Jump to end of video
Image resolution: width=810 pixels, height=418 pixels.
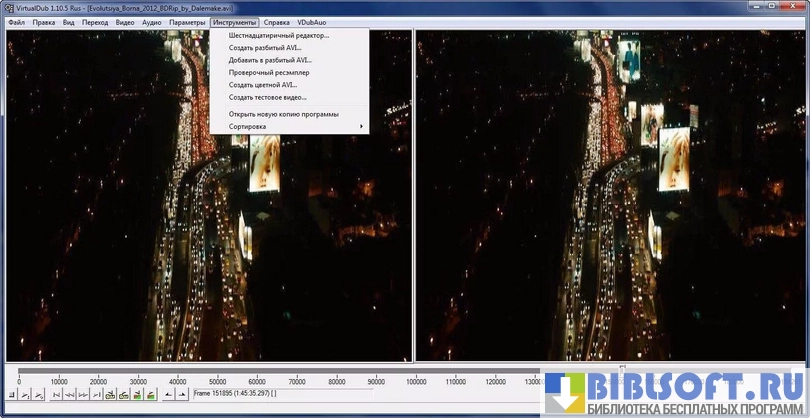point(97,395)
